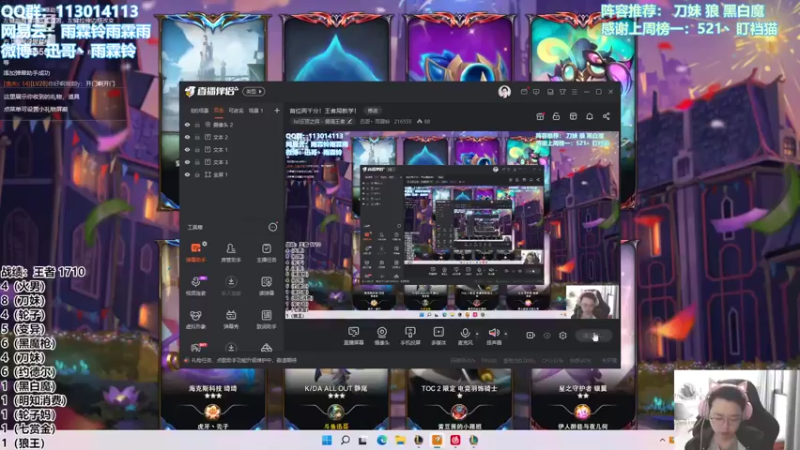
Task: Add a new scene with the plus button
Action: 277,111
